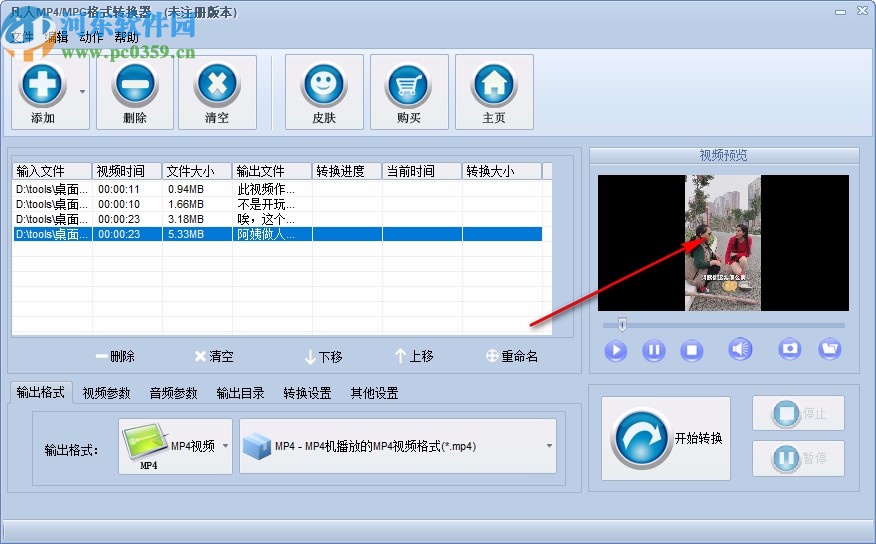Switch to the 转换设置 tab
Screen dimensions: 876x544
(307, 393)
